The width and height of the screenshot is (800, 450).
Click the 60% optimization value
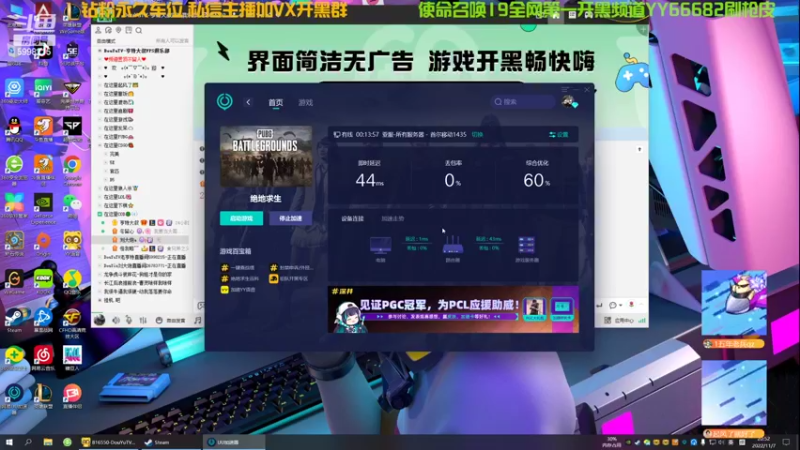536,180
